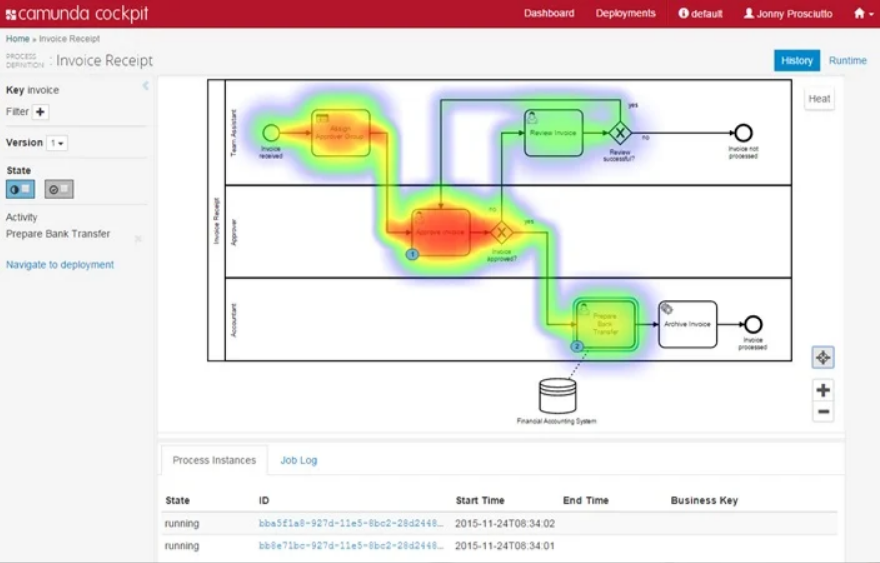Click the Review successful gateway

tap(620, 133)
